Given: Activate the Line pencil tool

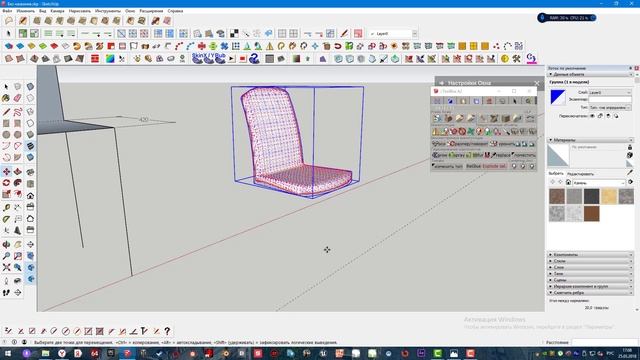Looking at the screenshot, I should [6, 111].
